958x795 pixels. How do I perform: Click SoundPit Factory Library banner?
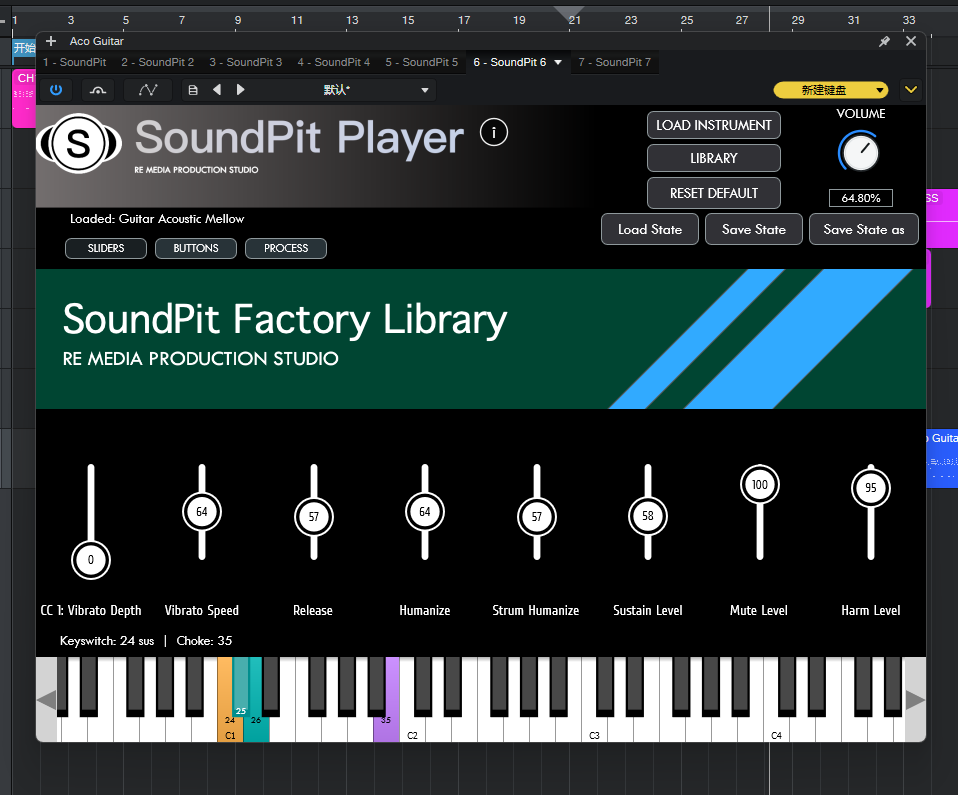(481, 339)
